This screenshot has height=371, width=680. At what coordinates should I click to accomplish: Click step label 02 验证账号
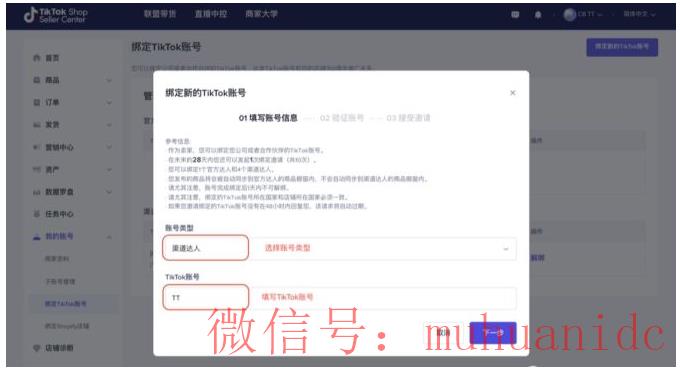point(342,118)
